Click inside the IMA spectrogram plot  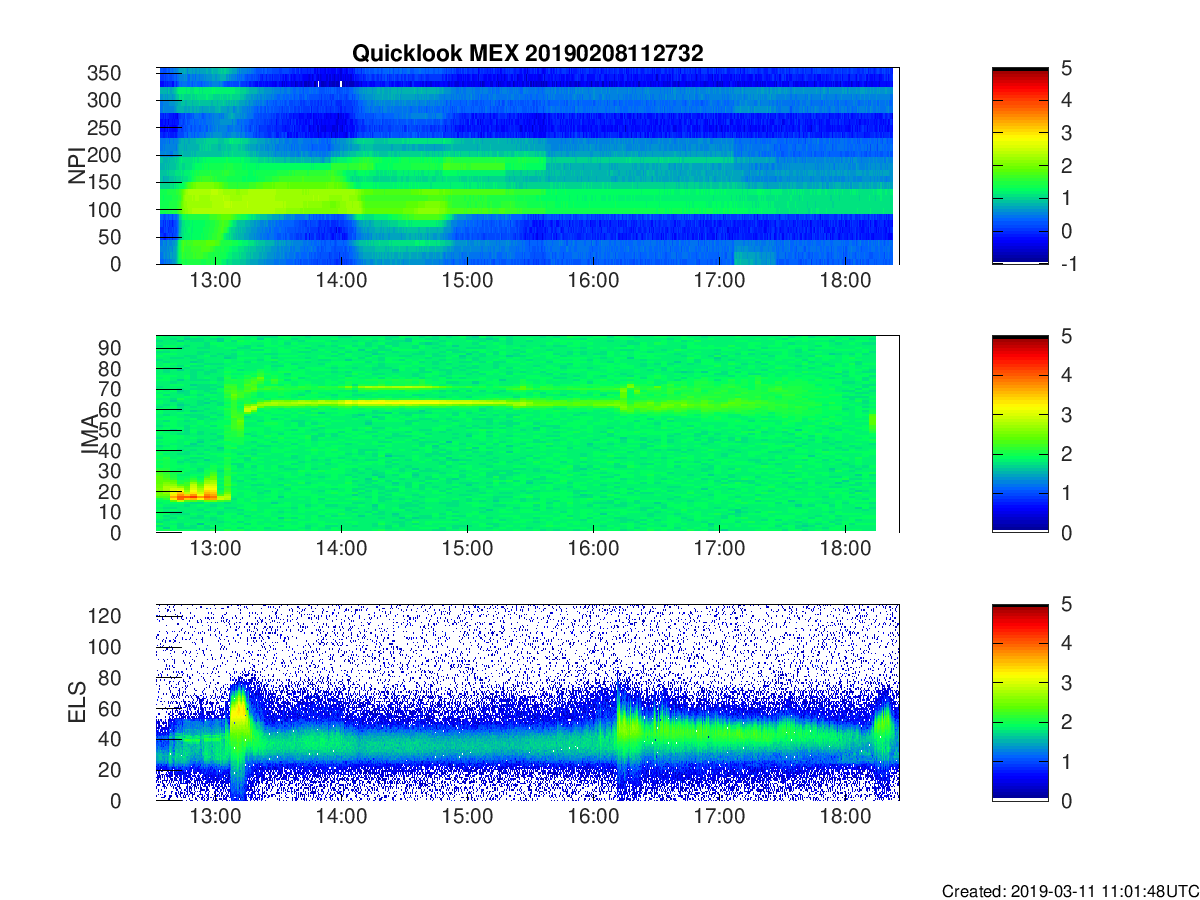[527, 434]
